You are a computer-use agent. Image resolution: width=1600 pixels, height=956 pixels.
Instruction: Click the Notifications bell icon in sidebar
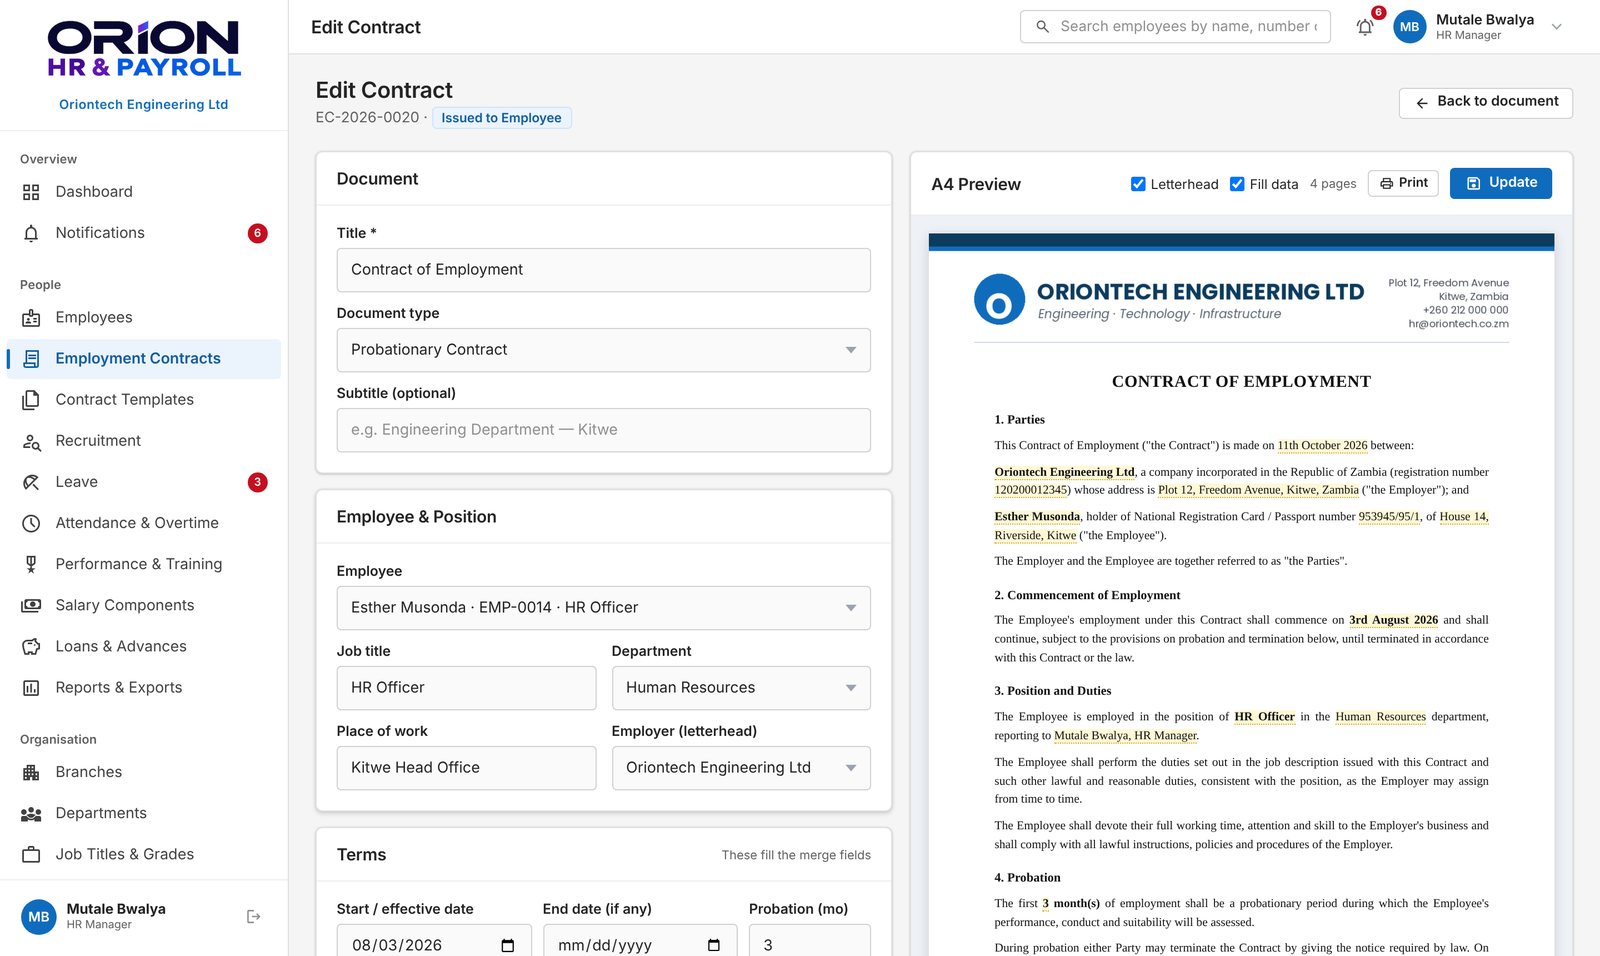(31, 233)
